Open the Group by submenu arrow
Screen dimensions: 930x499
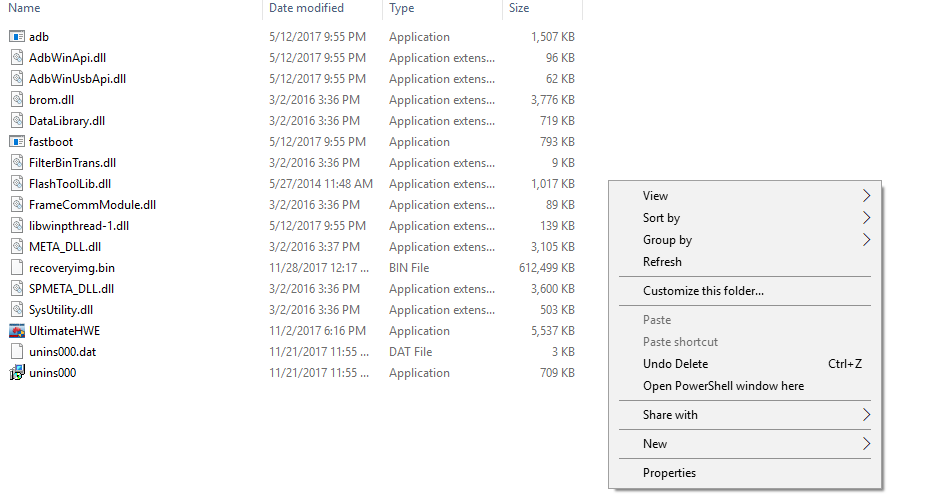coord(867,240)
